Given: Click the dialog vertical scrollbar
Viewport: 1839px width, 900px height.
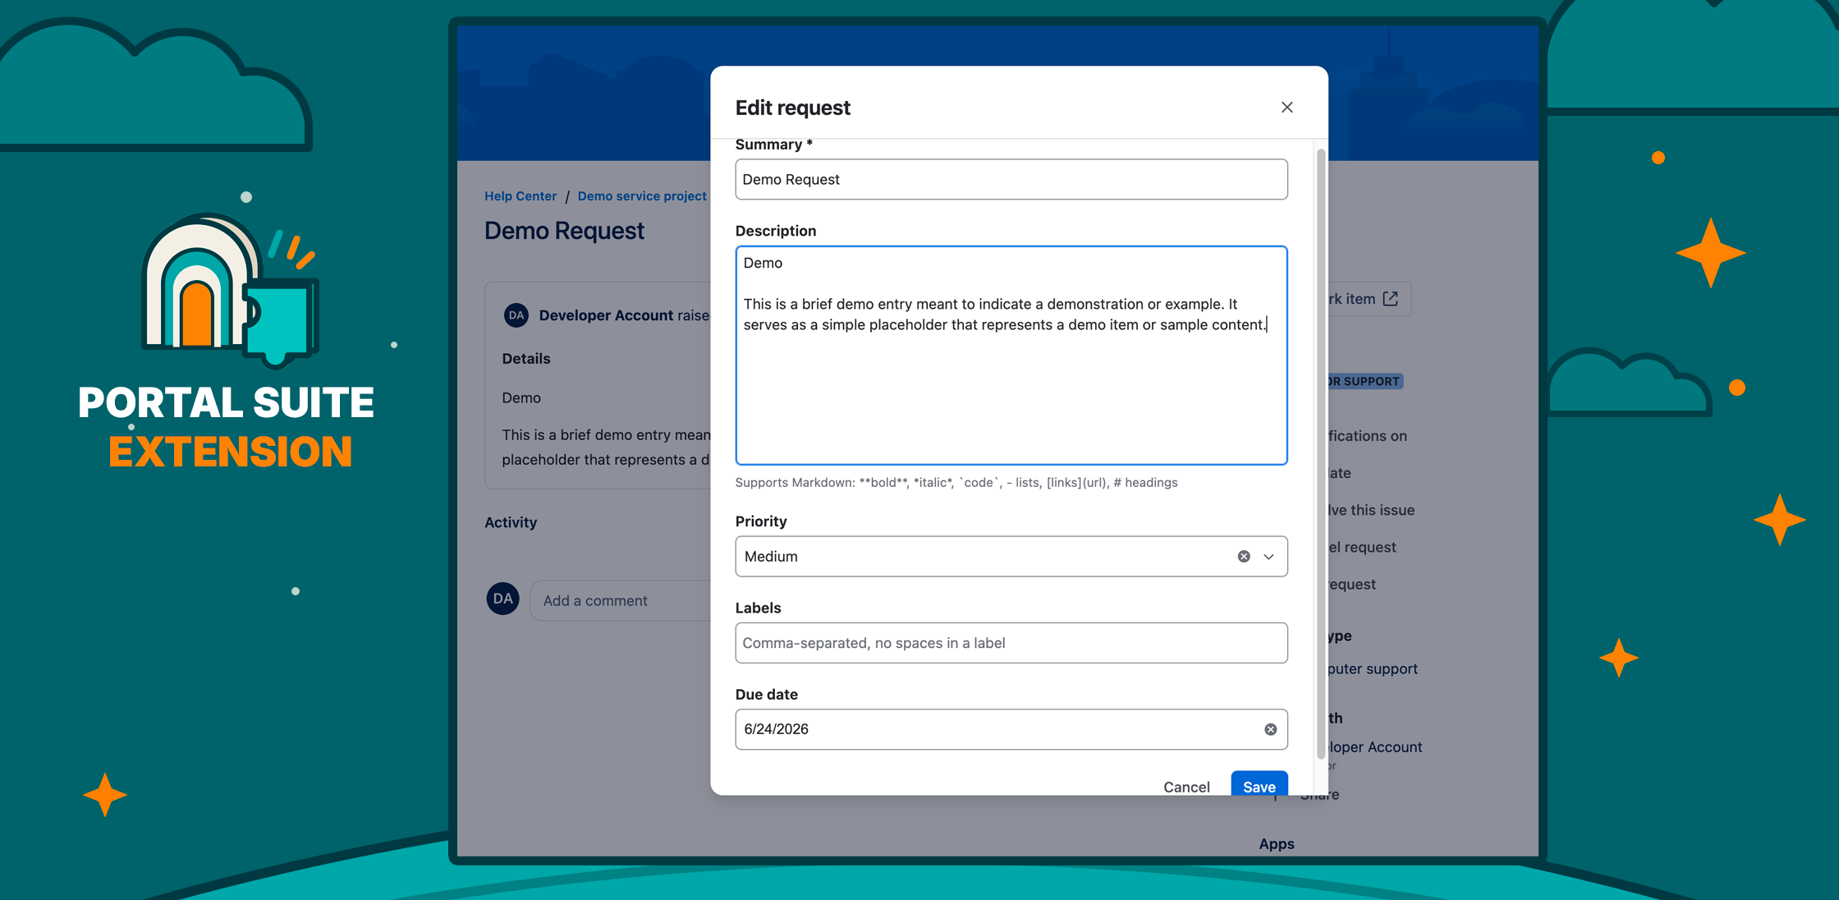Looking at the screenshot, I should tap(1321, 455).
